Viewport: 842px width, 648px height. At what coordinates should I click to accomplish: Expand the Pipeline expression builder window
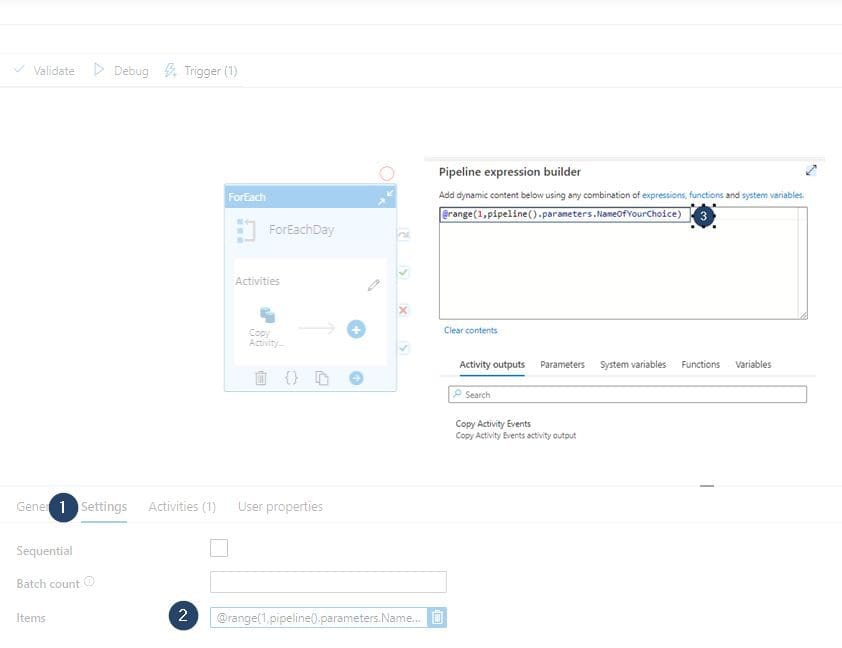click(812, 170)
